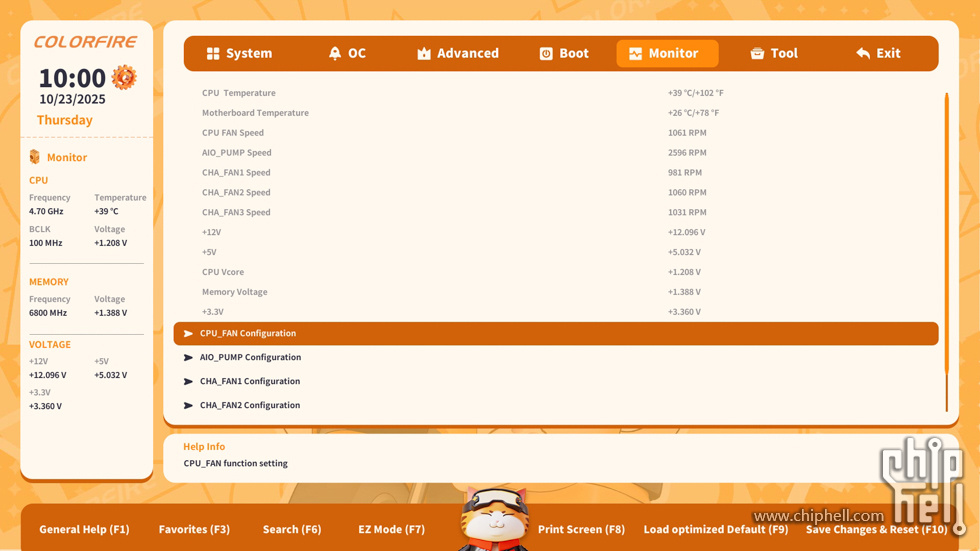Open CHA_FAN1 Configuration submenu

pos(249,381)
